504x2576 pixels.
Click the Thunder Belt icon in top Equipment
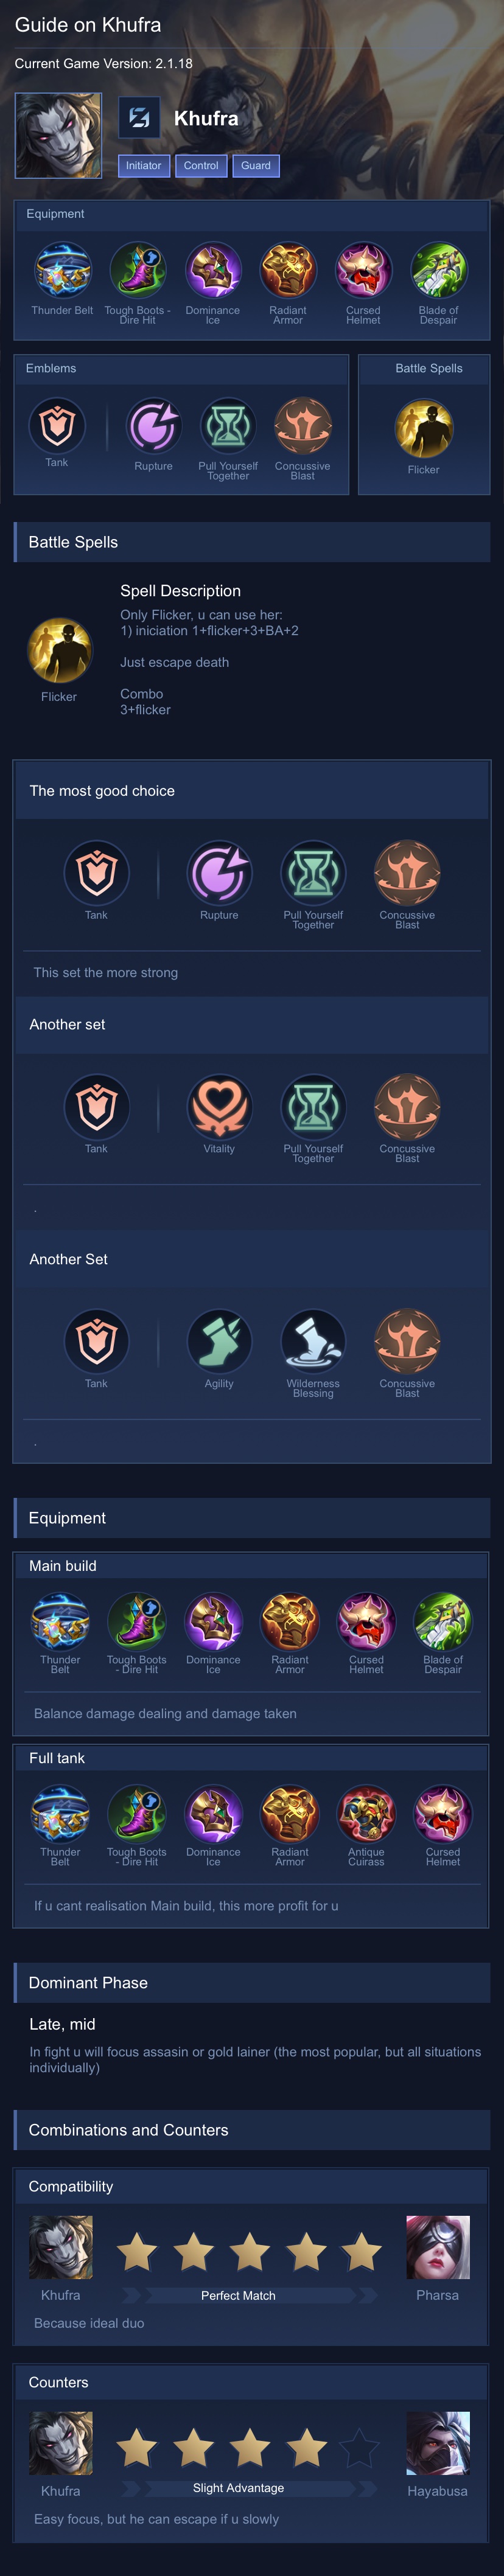pyautogui.click(x=63, y=271)
